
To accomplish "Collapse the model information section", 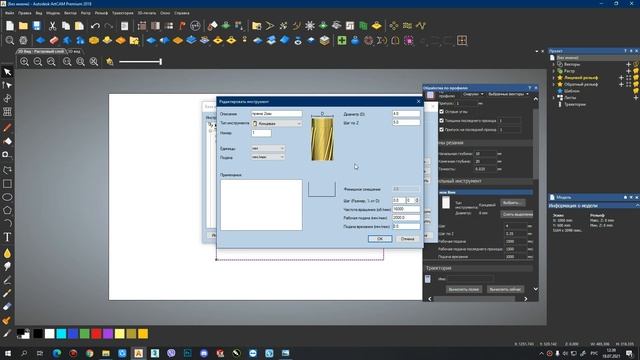I will pos(637,206).
